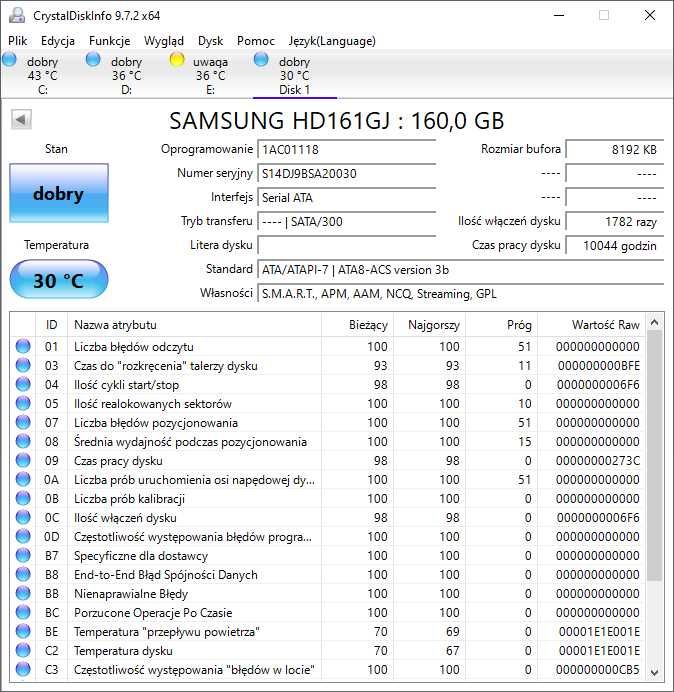Select the Disk 1 tab
The width and height of the screenshot is (674, 692).
[x=294, y=75]
